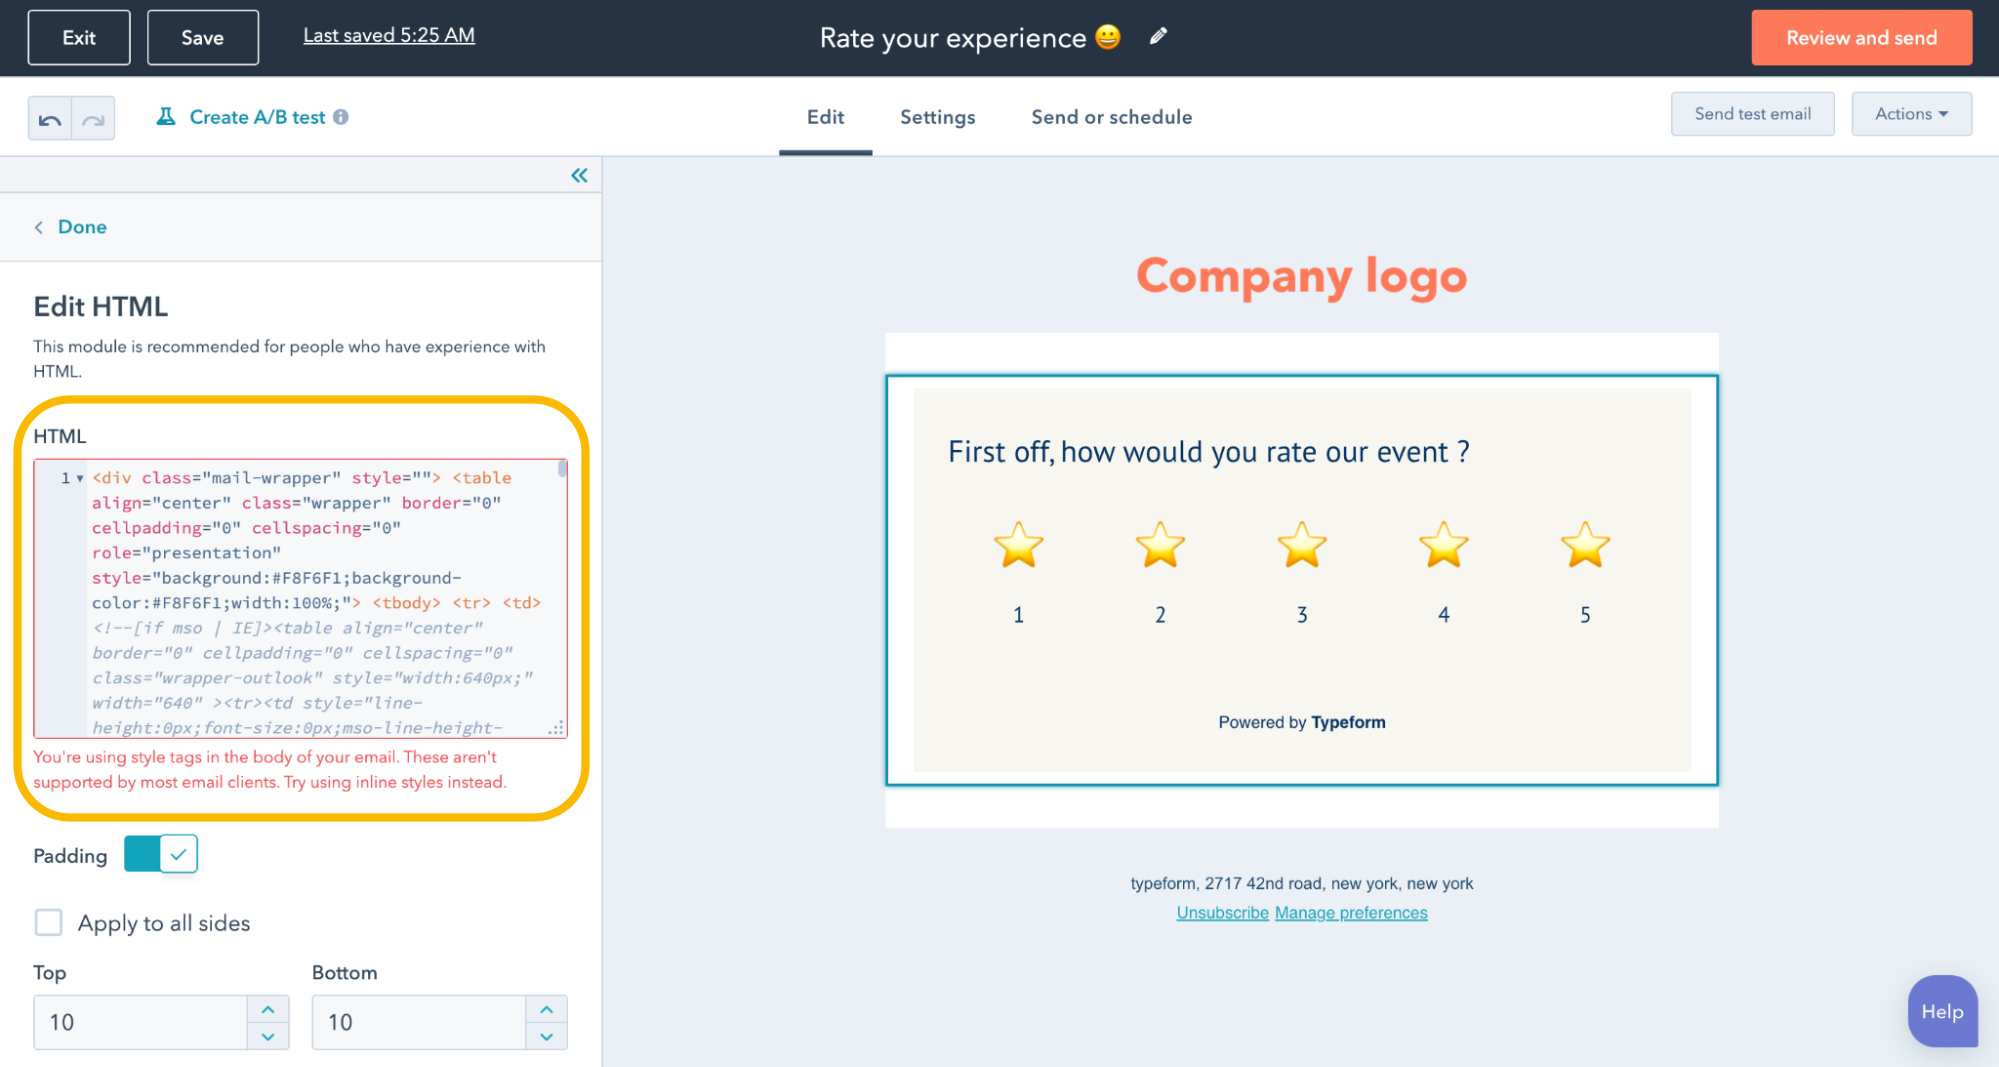This screenshot has width=1999, height=1067.
Task: Open the Actions dropdown
Action: [1911, 114]
